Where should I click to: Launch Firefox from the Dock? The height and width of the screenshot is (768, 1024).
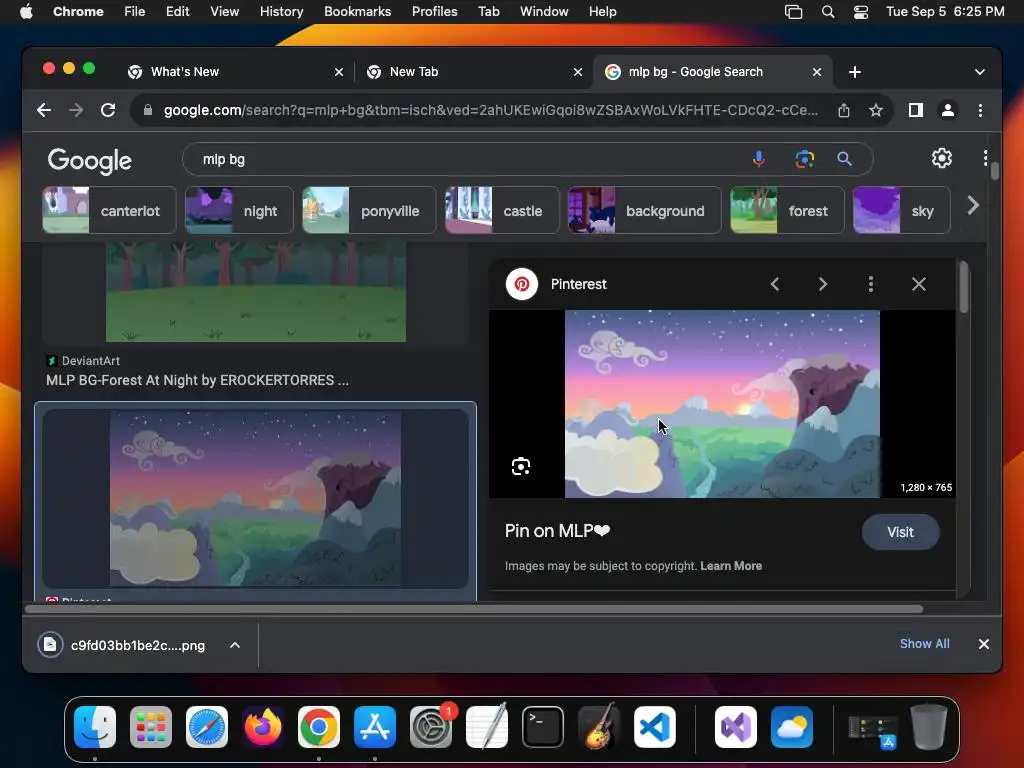263,727
